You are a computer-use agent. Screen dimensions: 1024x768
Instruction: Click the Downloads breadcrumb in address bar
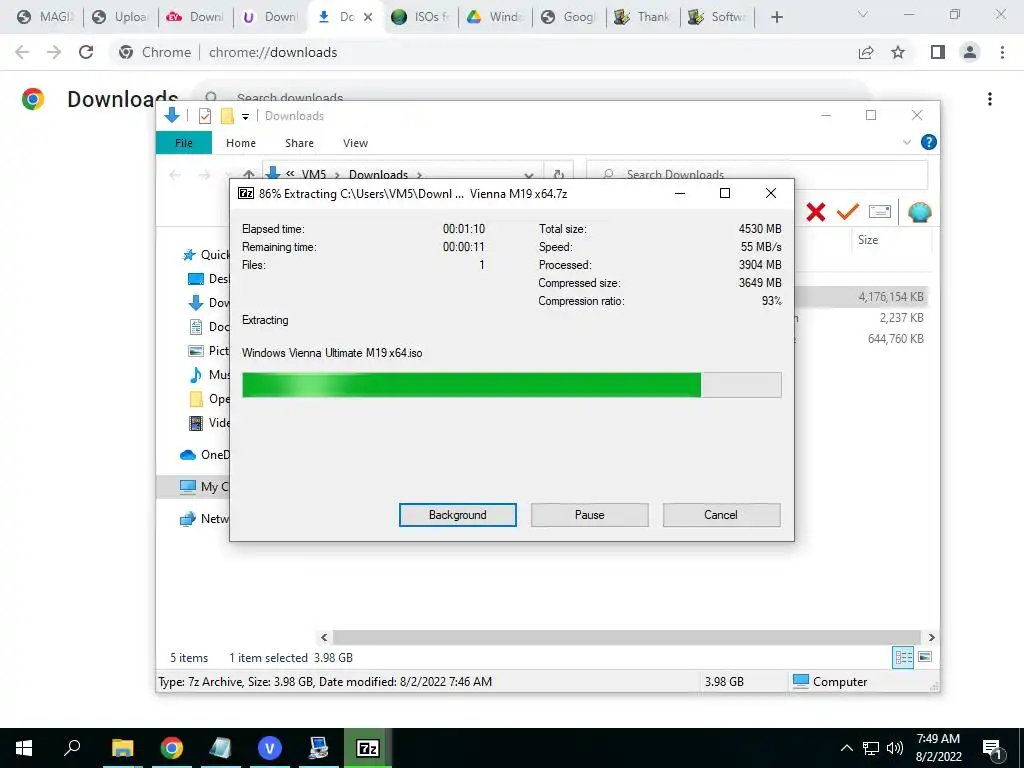pos(378,174)
